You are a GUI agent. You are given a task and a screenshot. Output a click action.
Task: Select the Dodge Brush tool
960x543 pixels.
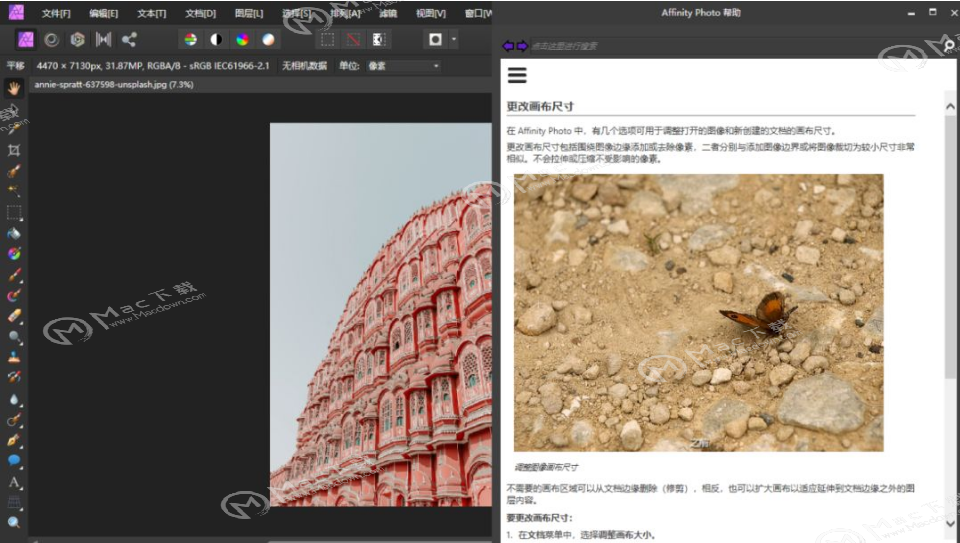(x=13, y=337)
